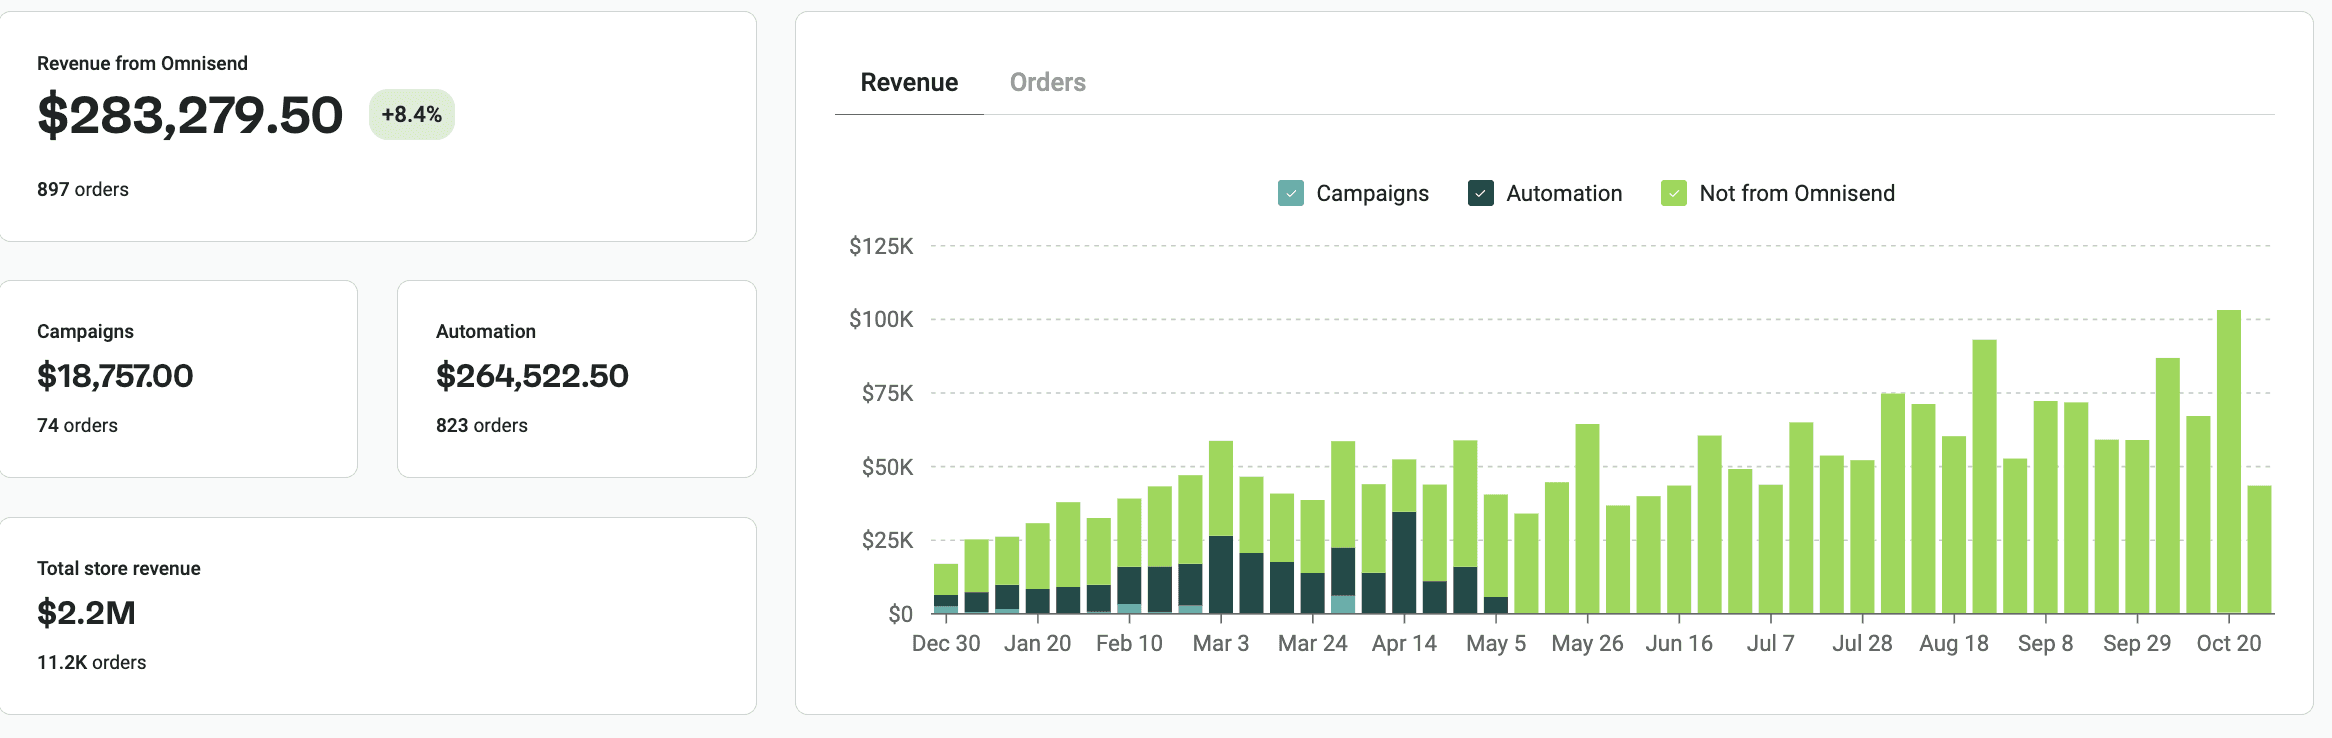Click the Sep 29 axis label
The height and width of the screenshot is (738, 2332).
(x=2137, y=643)
